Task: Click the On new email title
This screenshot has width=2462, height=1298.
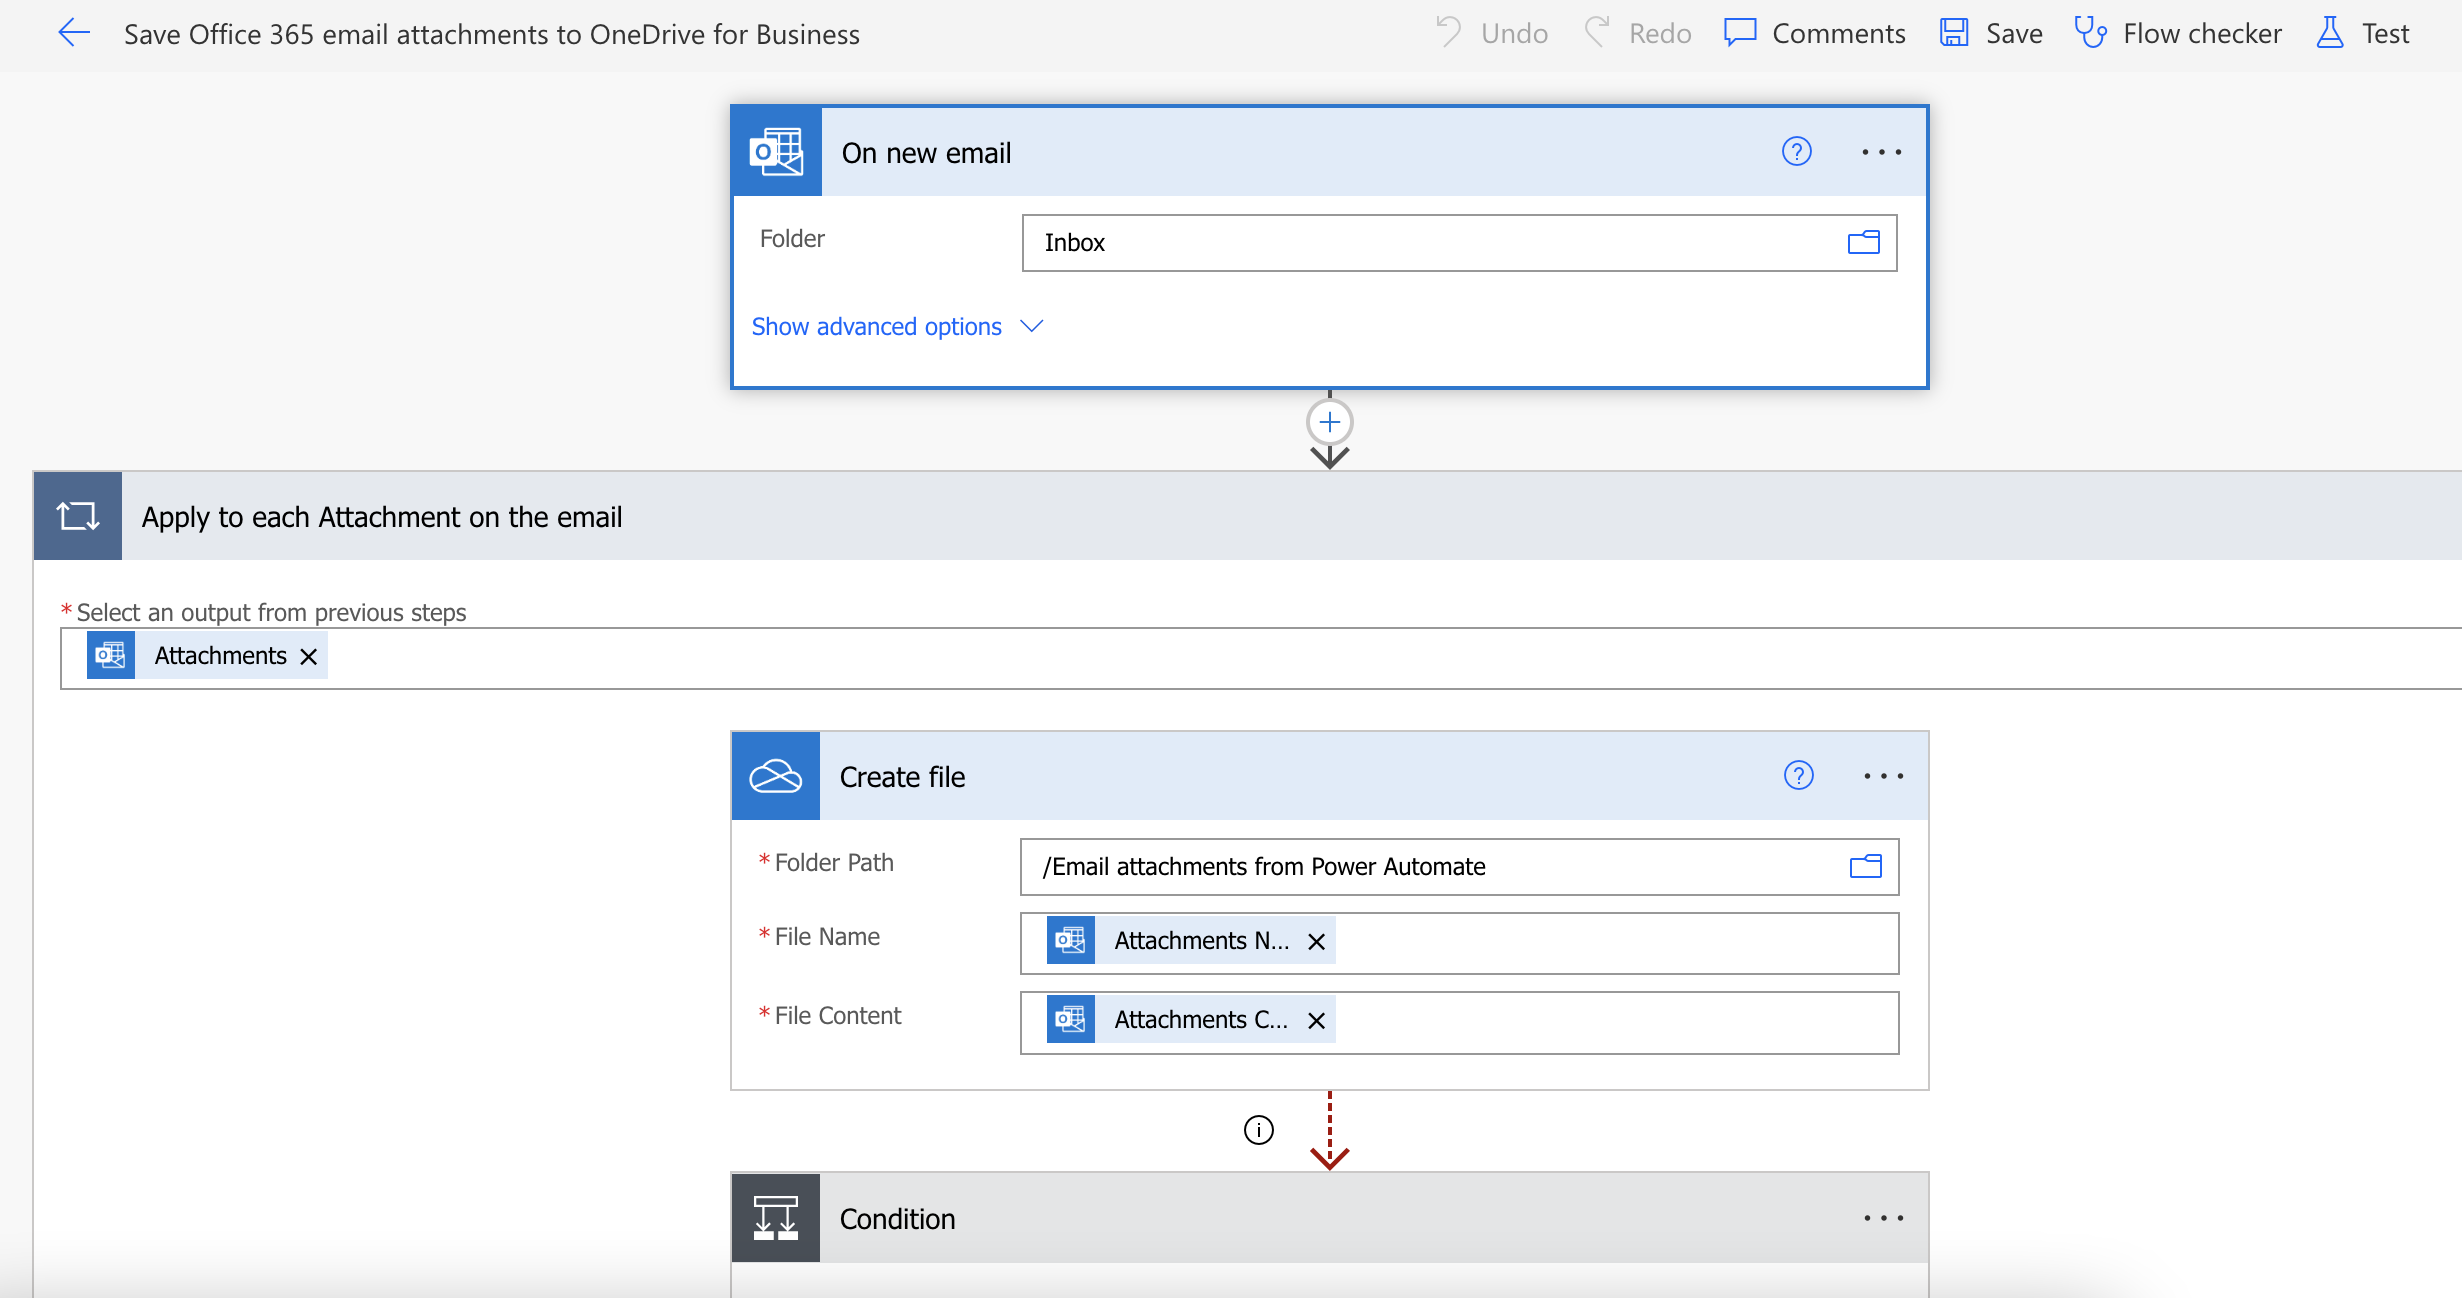Action: point(926,152)
